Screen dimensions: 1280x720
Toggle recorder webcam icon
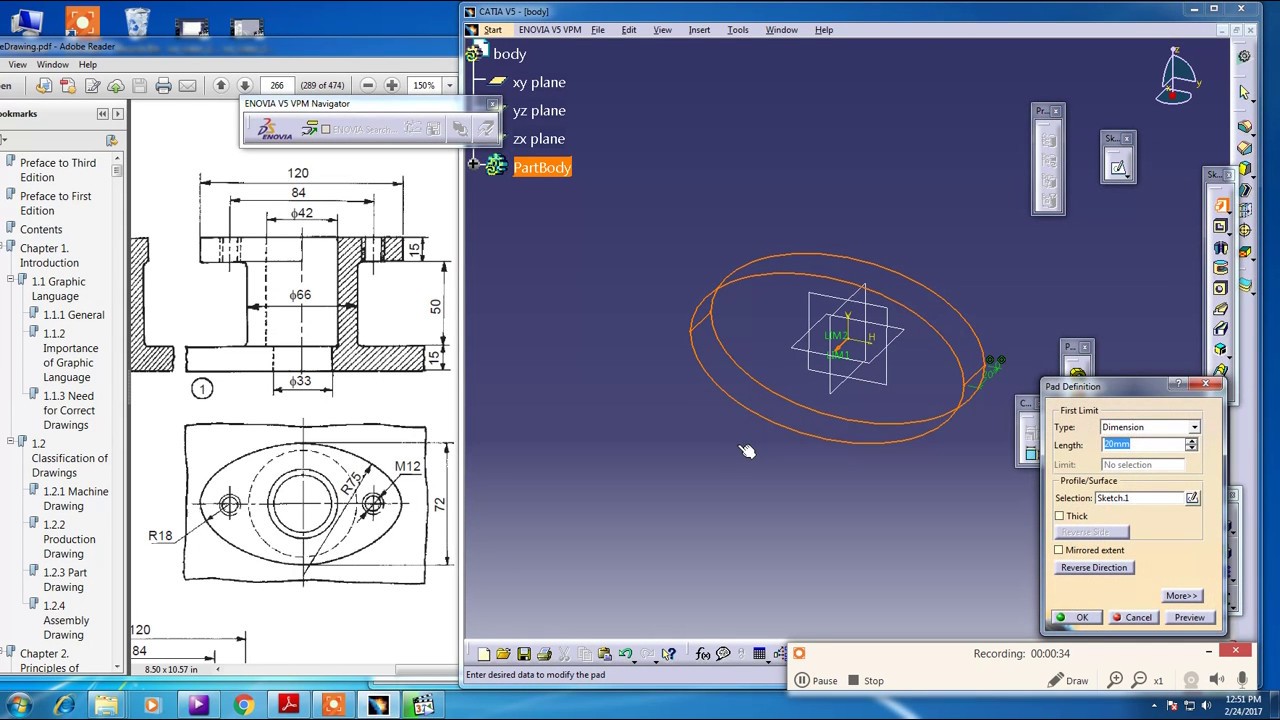(1191, 680)
